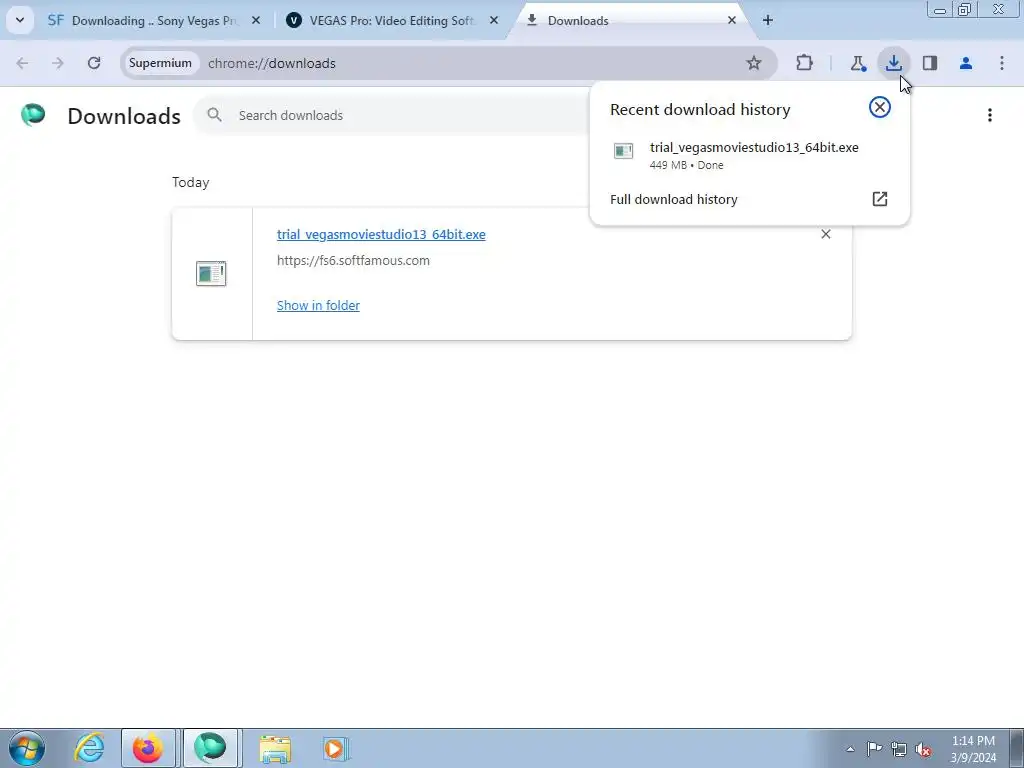Go back to the previous page

pyautogui.click(x=22, y=63)
